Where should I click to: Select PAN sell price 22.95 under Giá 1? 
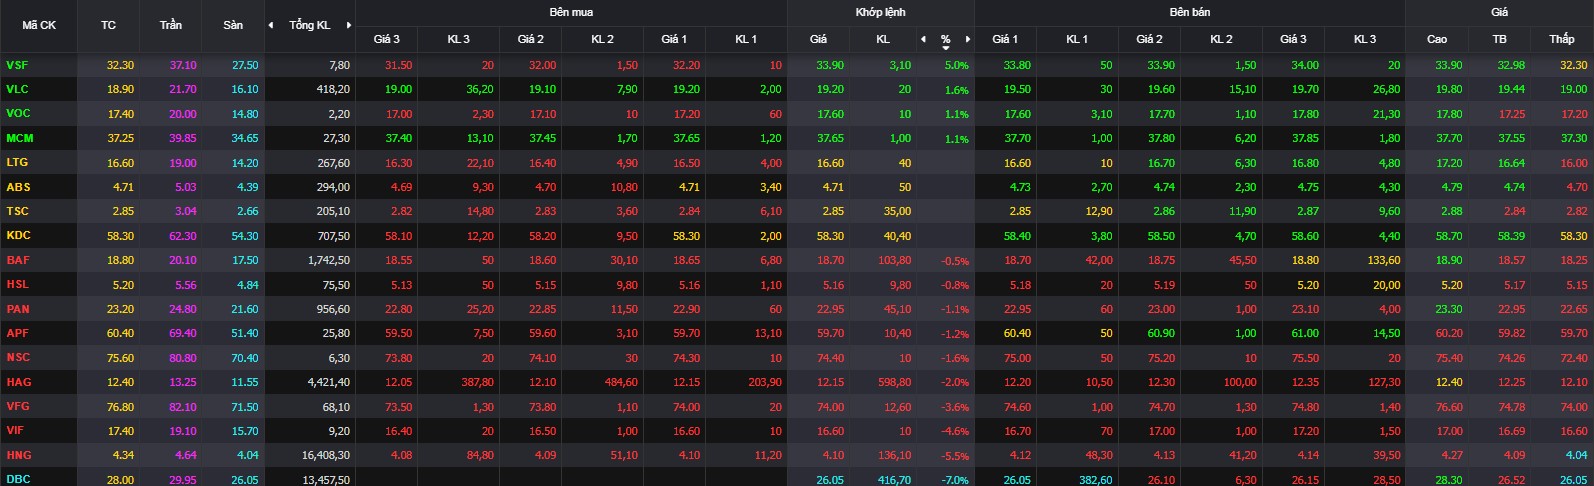tap(1017, 309)
